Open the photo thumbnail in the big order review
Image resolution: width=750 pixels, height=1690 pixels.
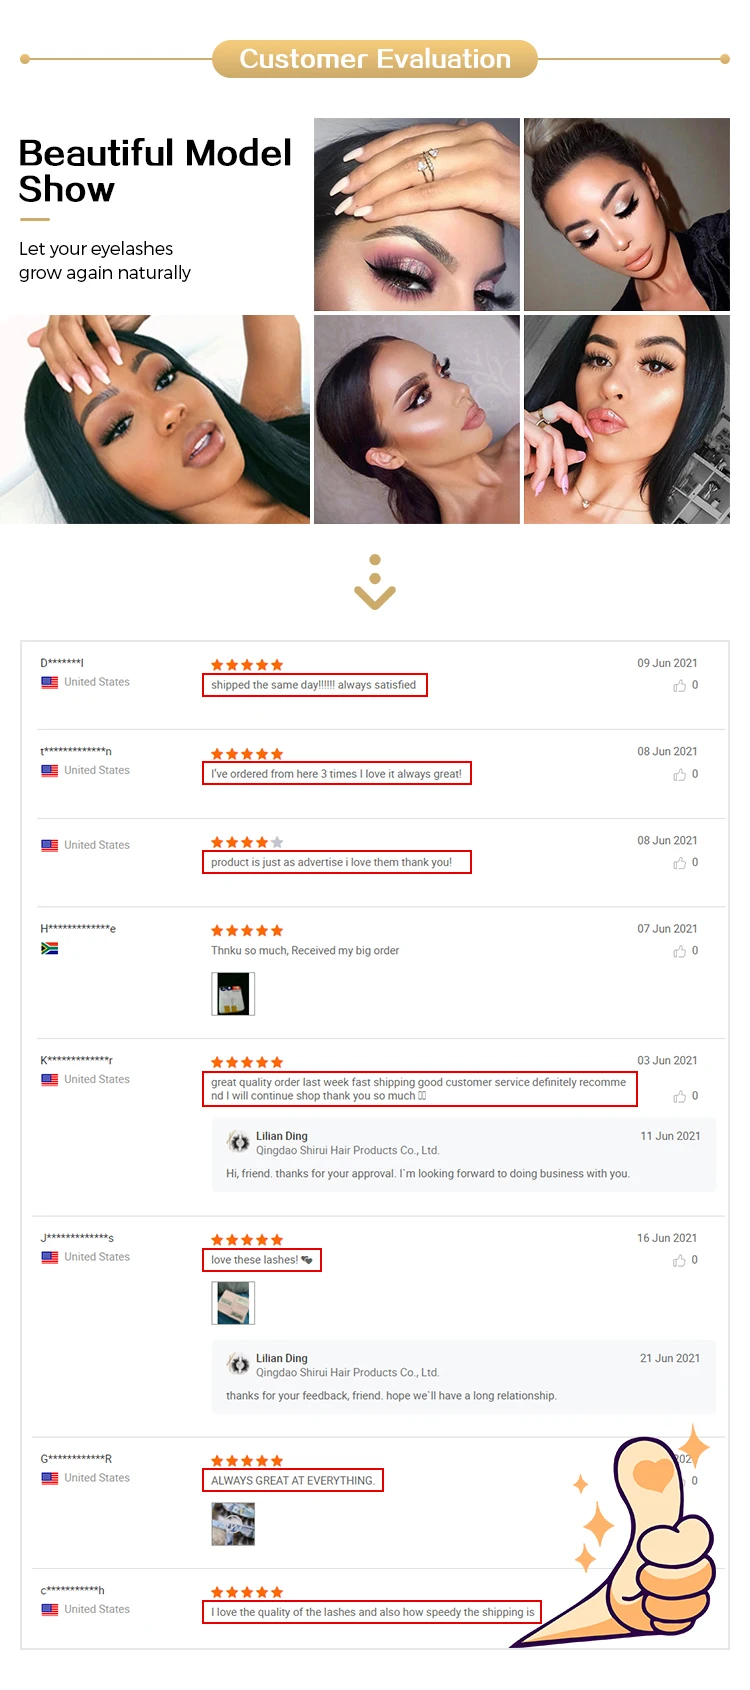(233, 995)
